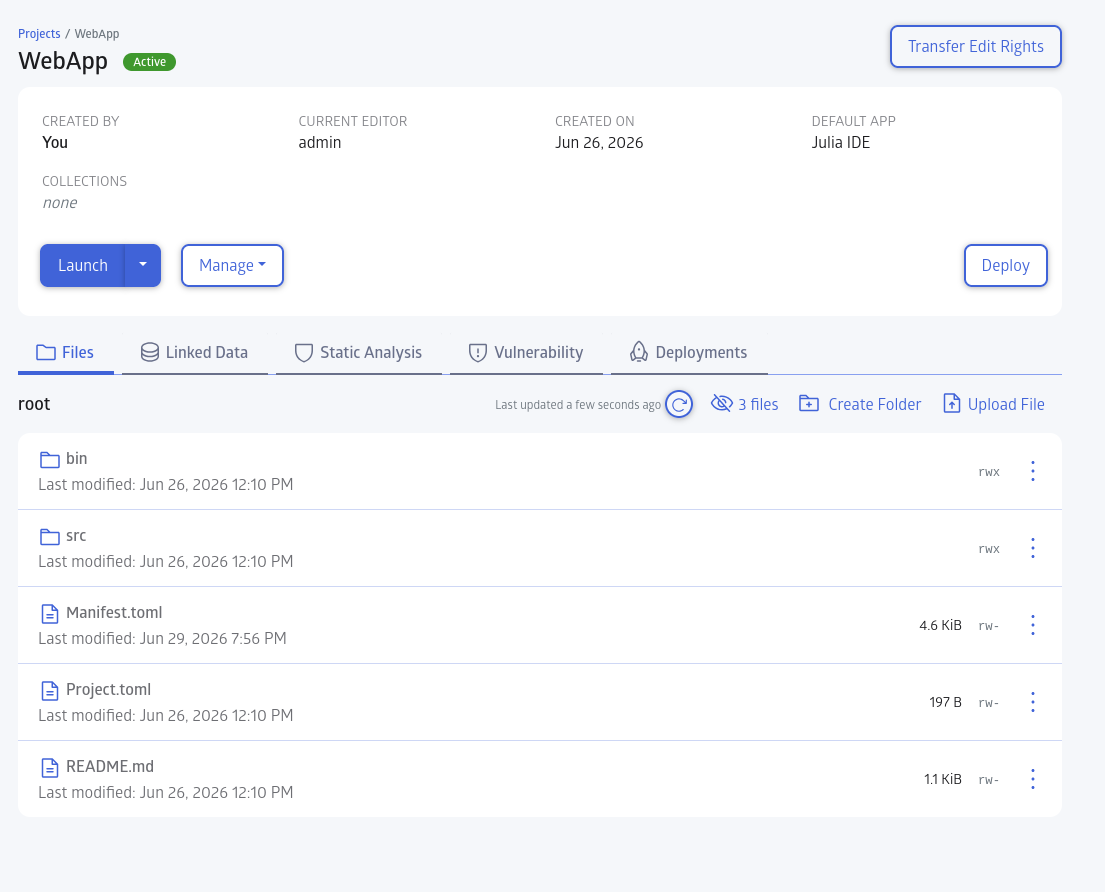Click the Julia IDE default app value
The height and width of the screenshot is (892, 1105).
coord(841,142)
